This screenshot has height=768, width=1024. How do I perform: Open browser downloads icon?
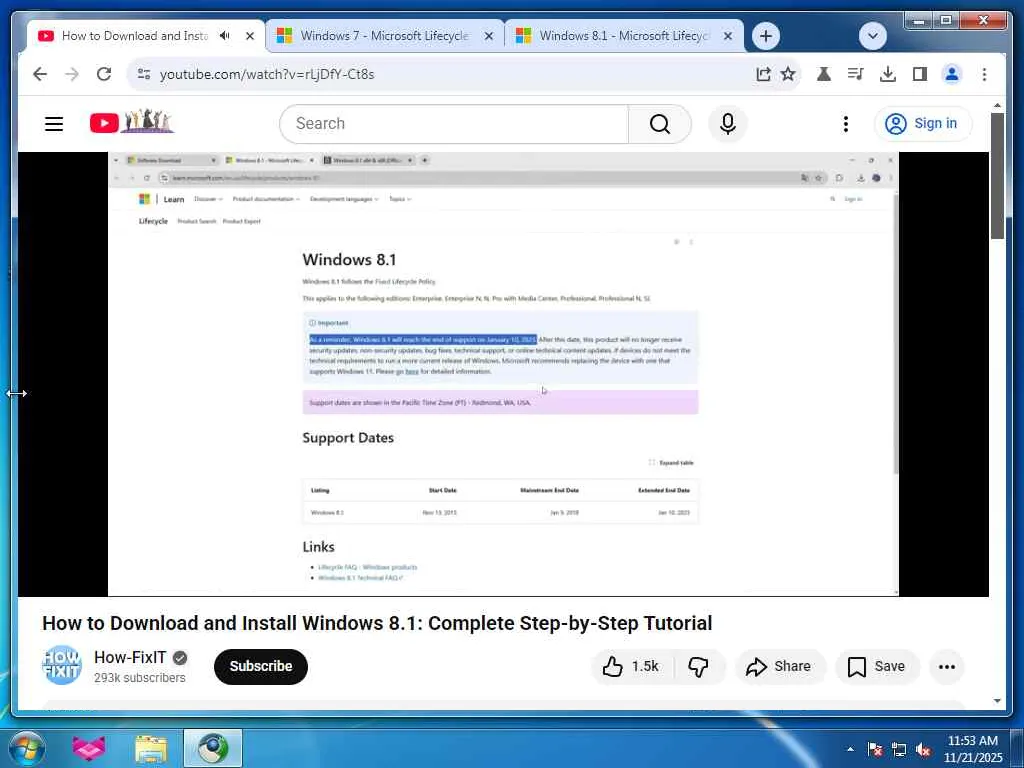coord(888,74)
